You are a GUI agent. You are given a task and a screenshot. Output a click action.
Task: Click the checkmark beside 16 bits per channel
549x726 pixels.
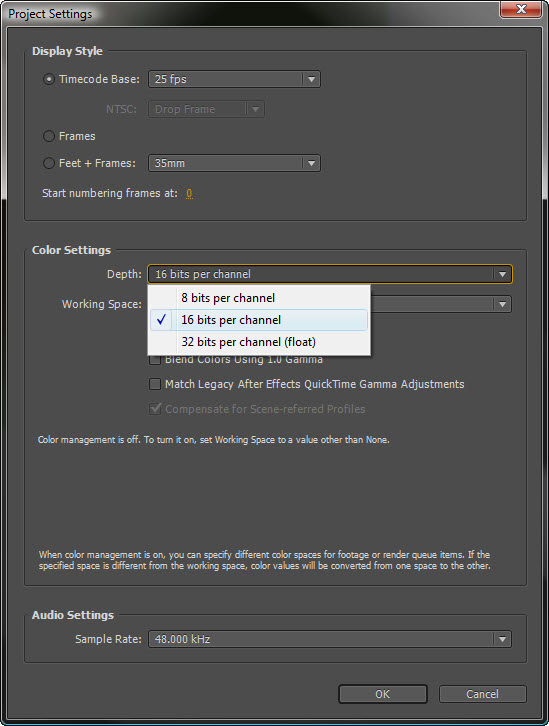pyautogui.click(x=161, y=319)
